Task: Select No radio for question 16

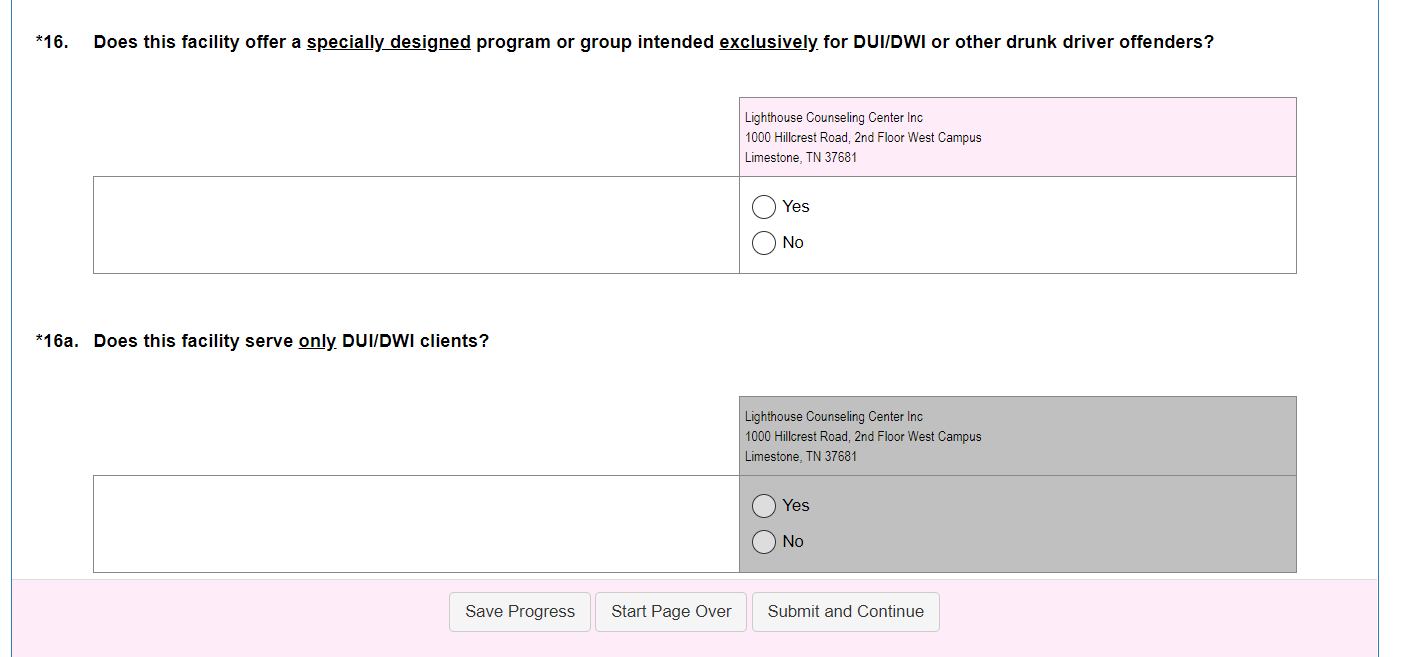Action: [764, 243]
